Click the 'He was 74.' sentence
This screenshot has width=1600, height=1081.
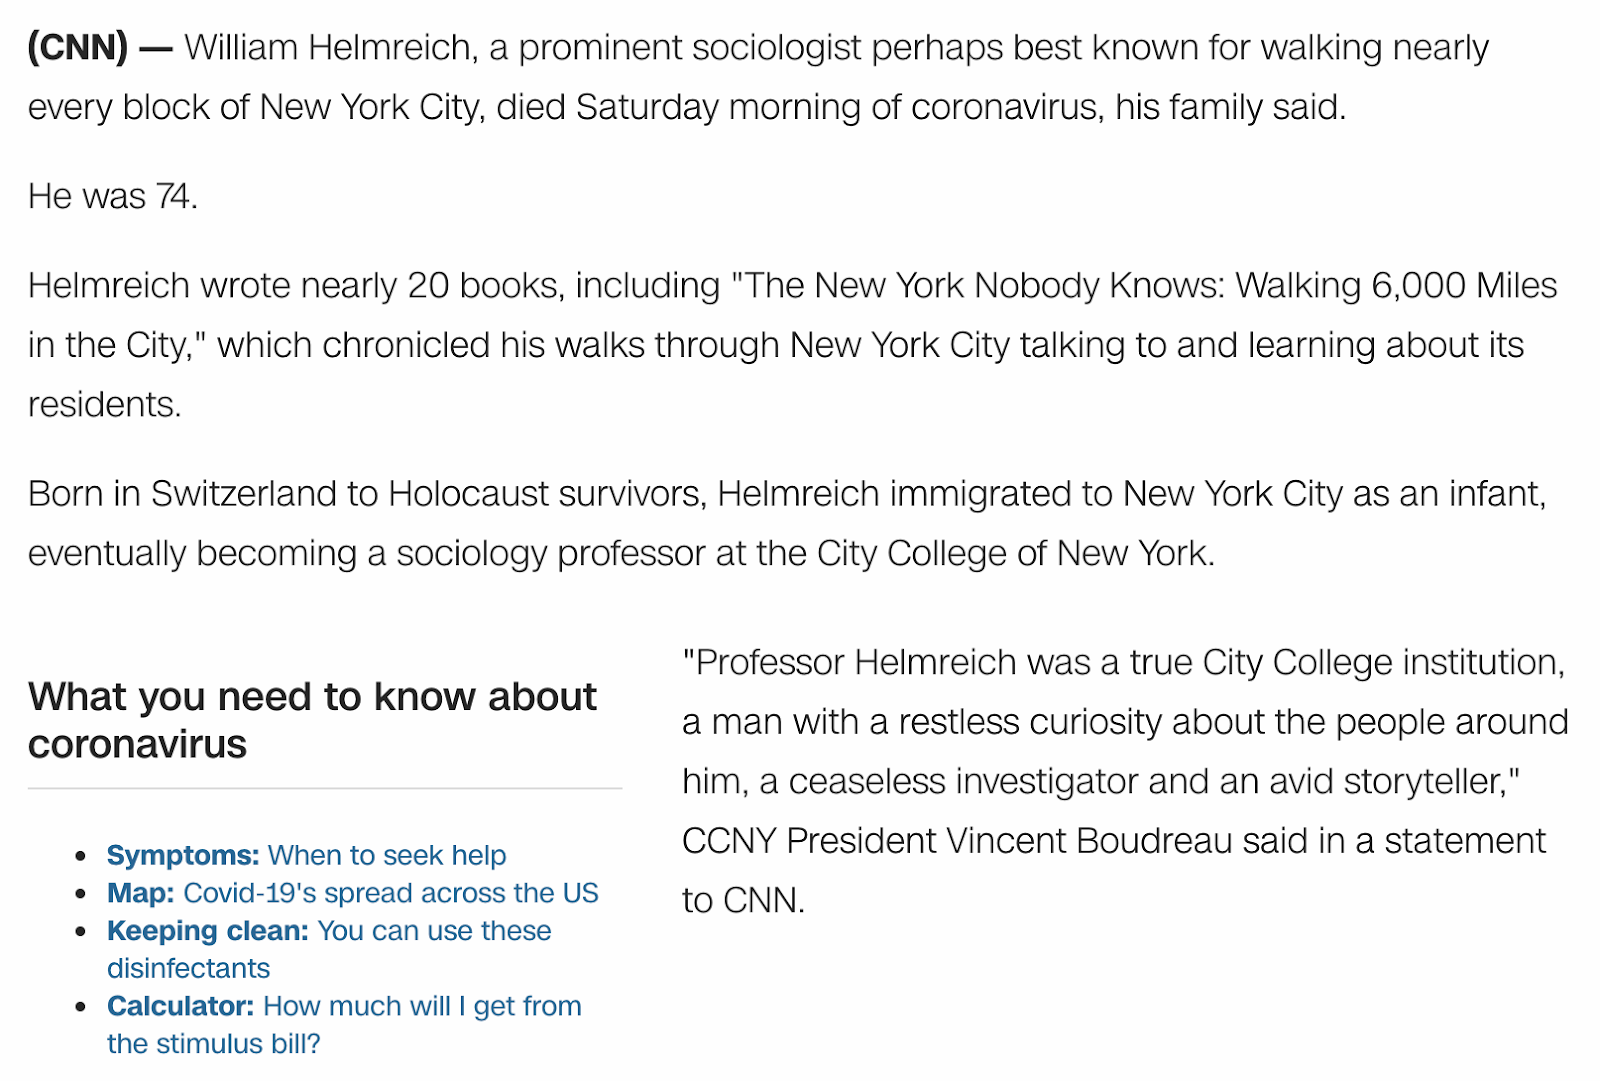(113, 196)
